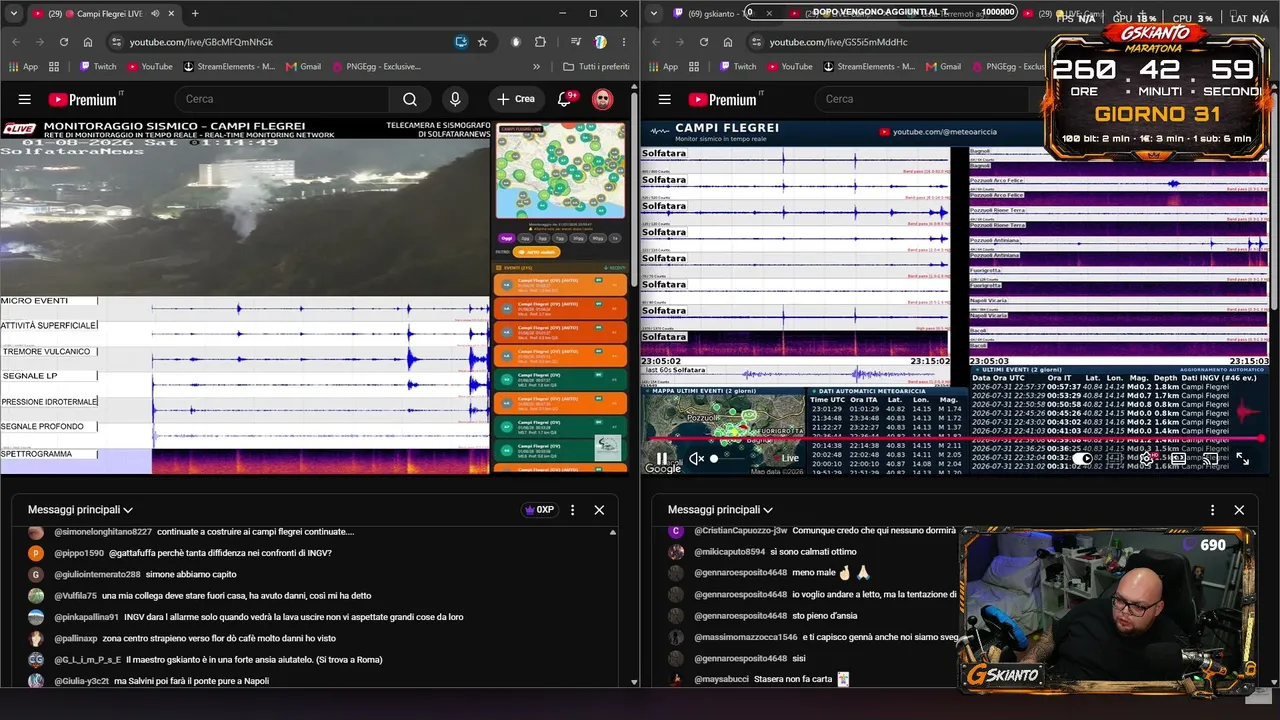Open apps grid icon in left bookmarks bar
1280x720 pixels.
(53, 67)
